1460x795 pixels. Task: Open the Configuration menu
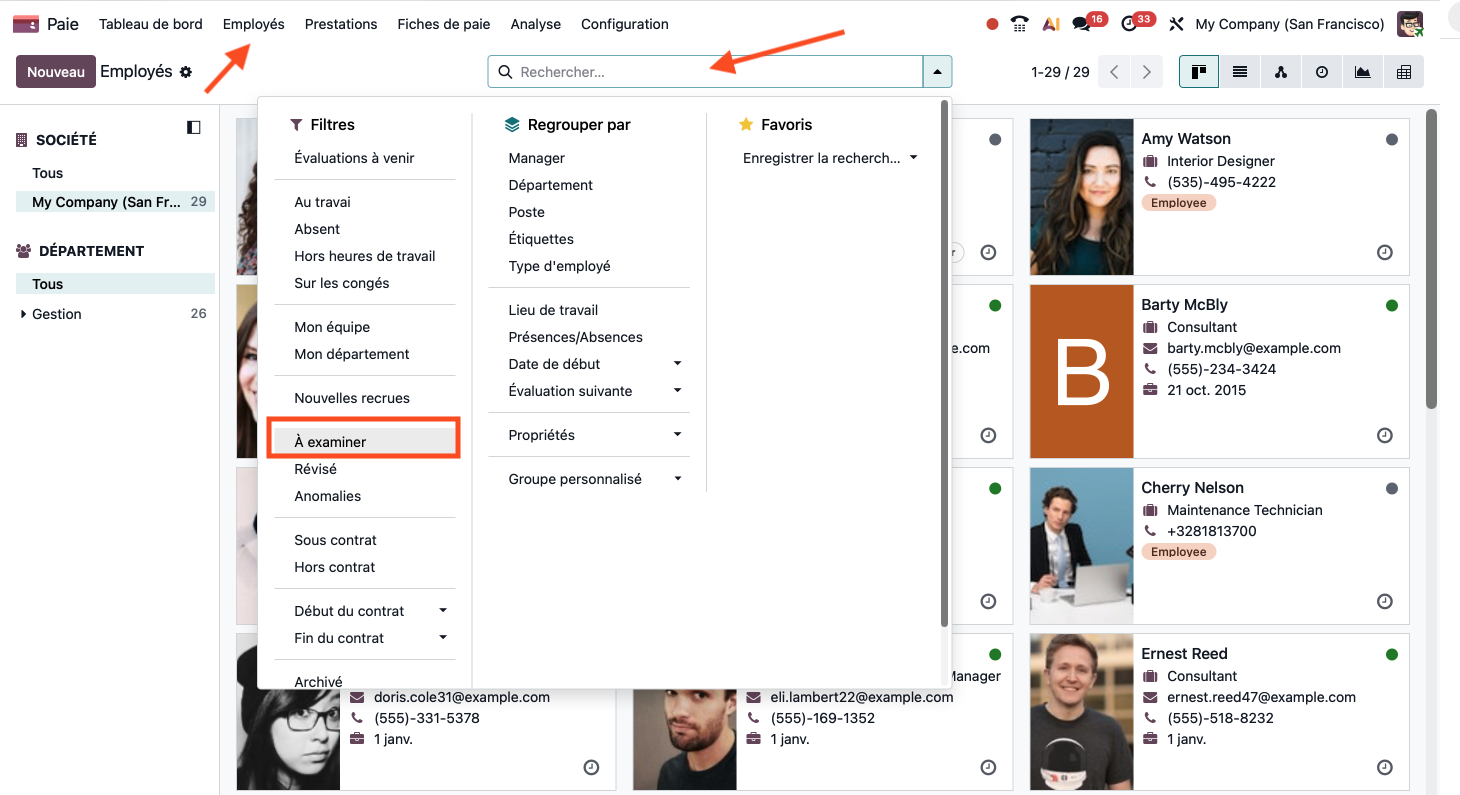[x=624, y=24]
